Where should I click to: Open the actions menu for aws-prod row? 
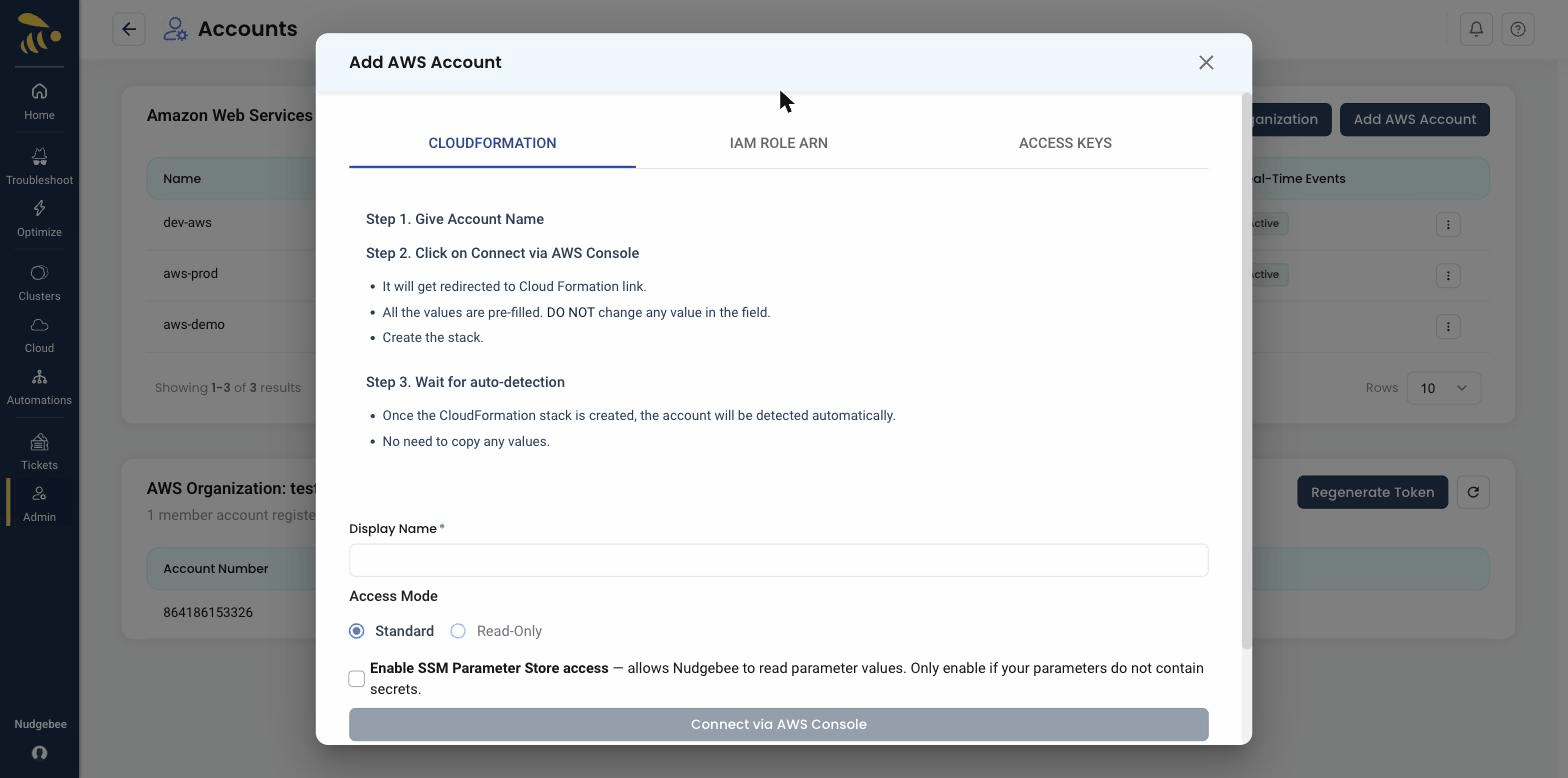coord(1448,275)
